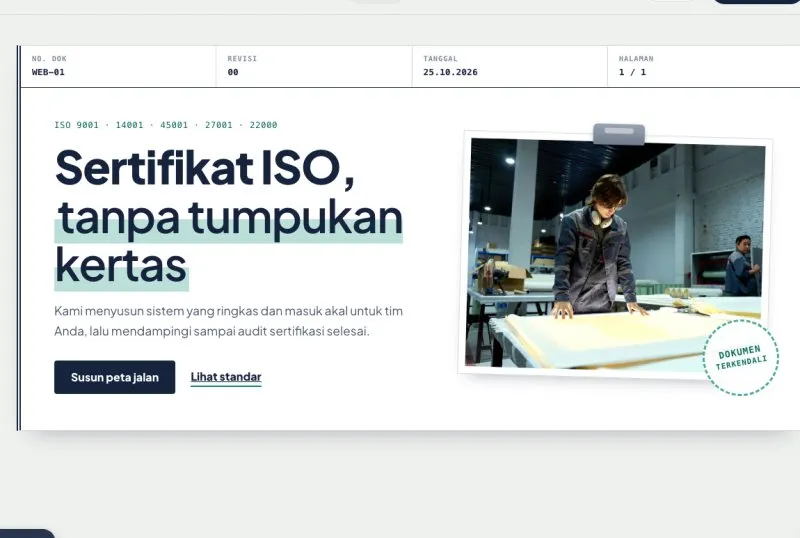Click the 'HALAMAN' label
This screenshot has width=800, height=538.
coord(636,59)
